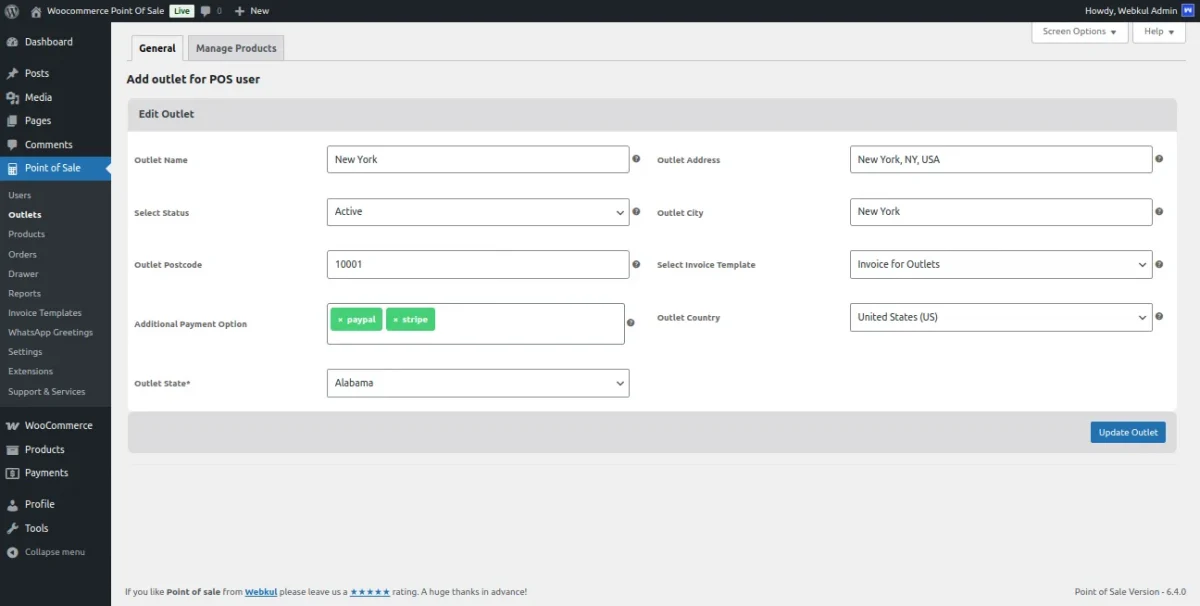
Task: Open WooCommerce in the sidebar menu
Action: (58, 425)
